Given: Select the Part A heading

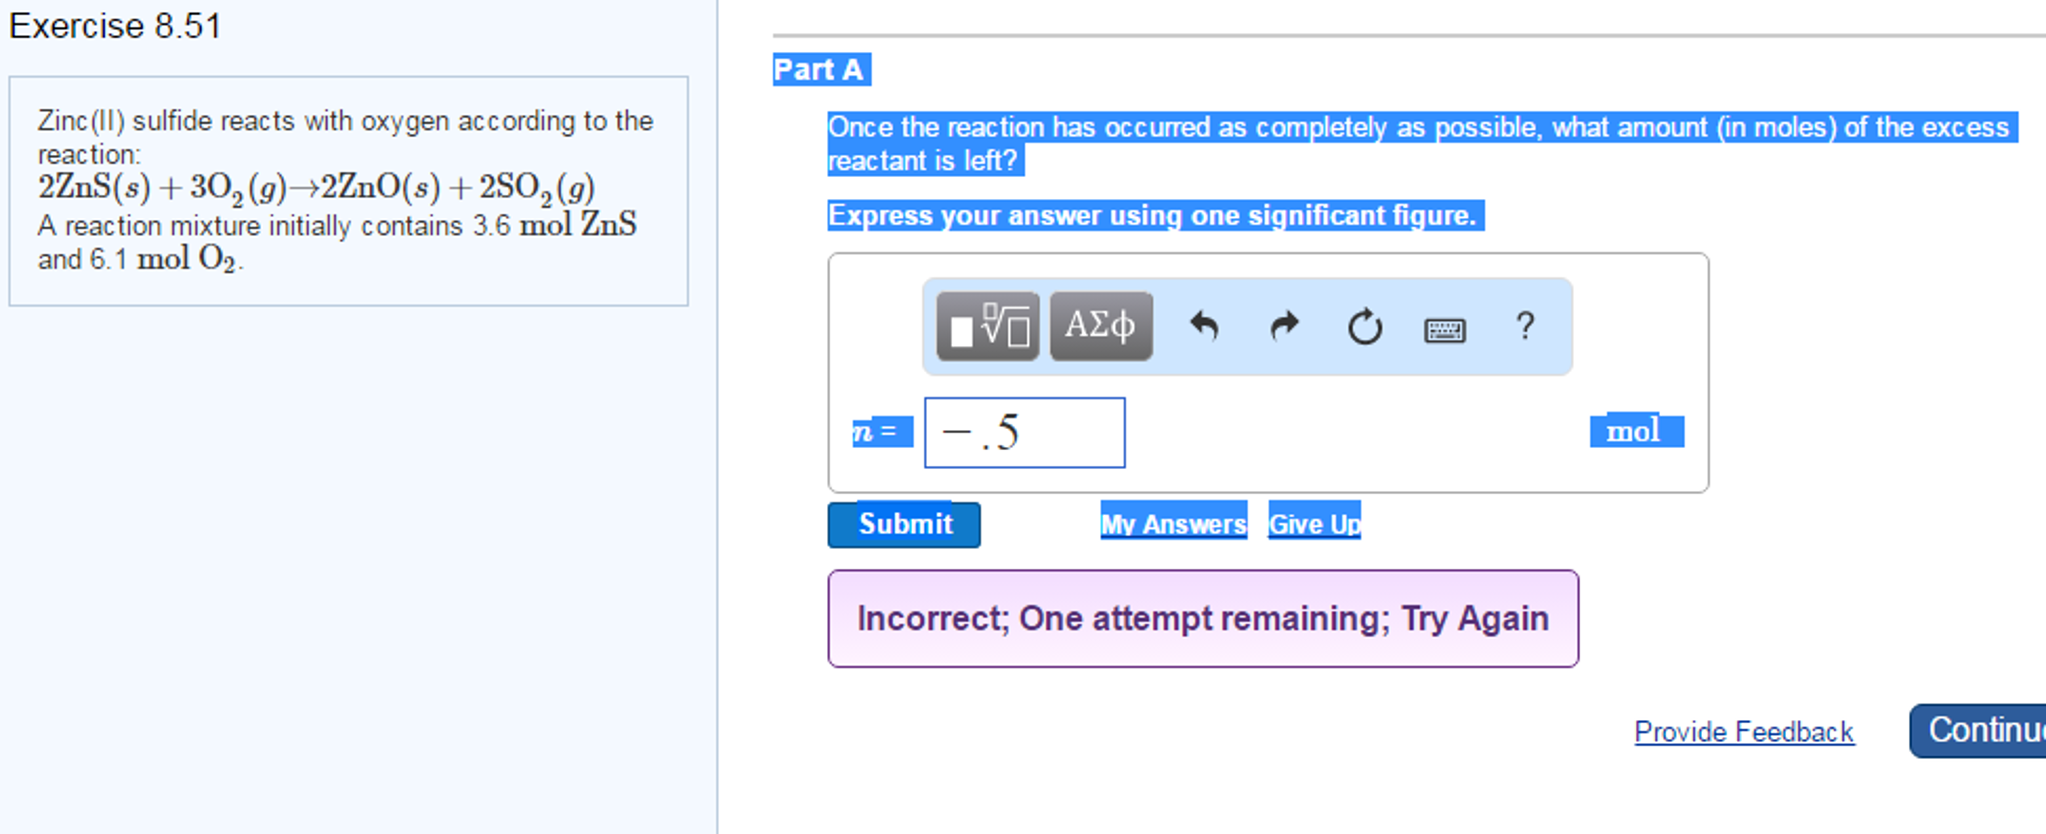Looking at the screenshot, I should click(819, 70).
